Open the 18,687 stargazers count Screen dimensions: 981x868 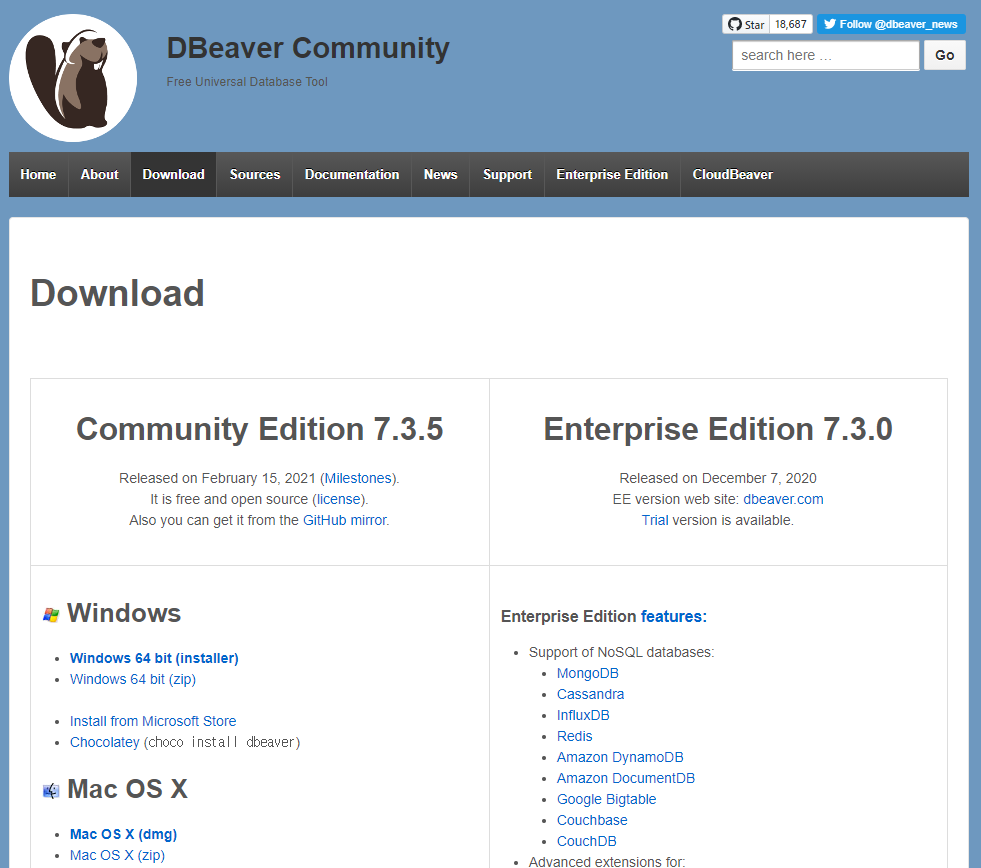click(791, 24)
